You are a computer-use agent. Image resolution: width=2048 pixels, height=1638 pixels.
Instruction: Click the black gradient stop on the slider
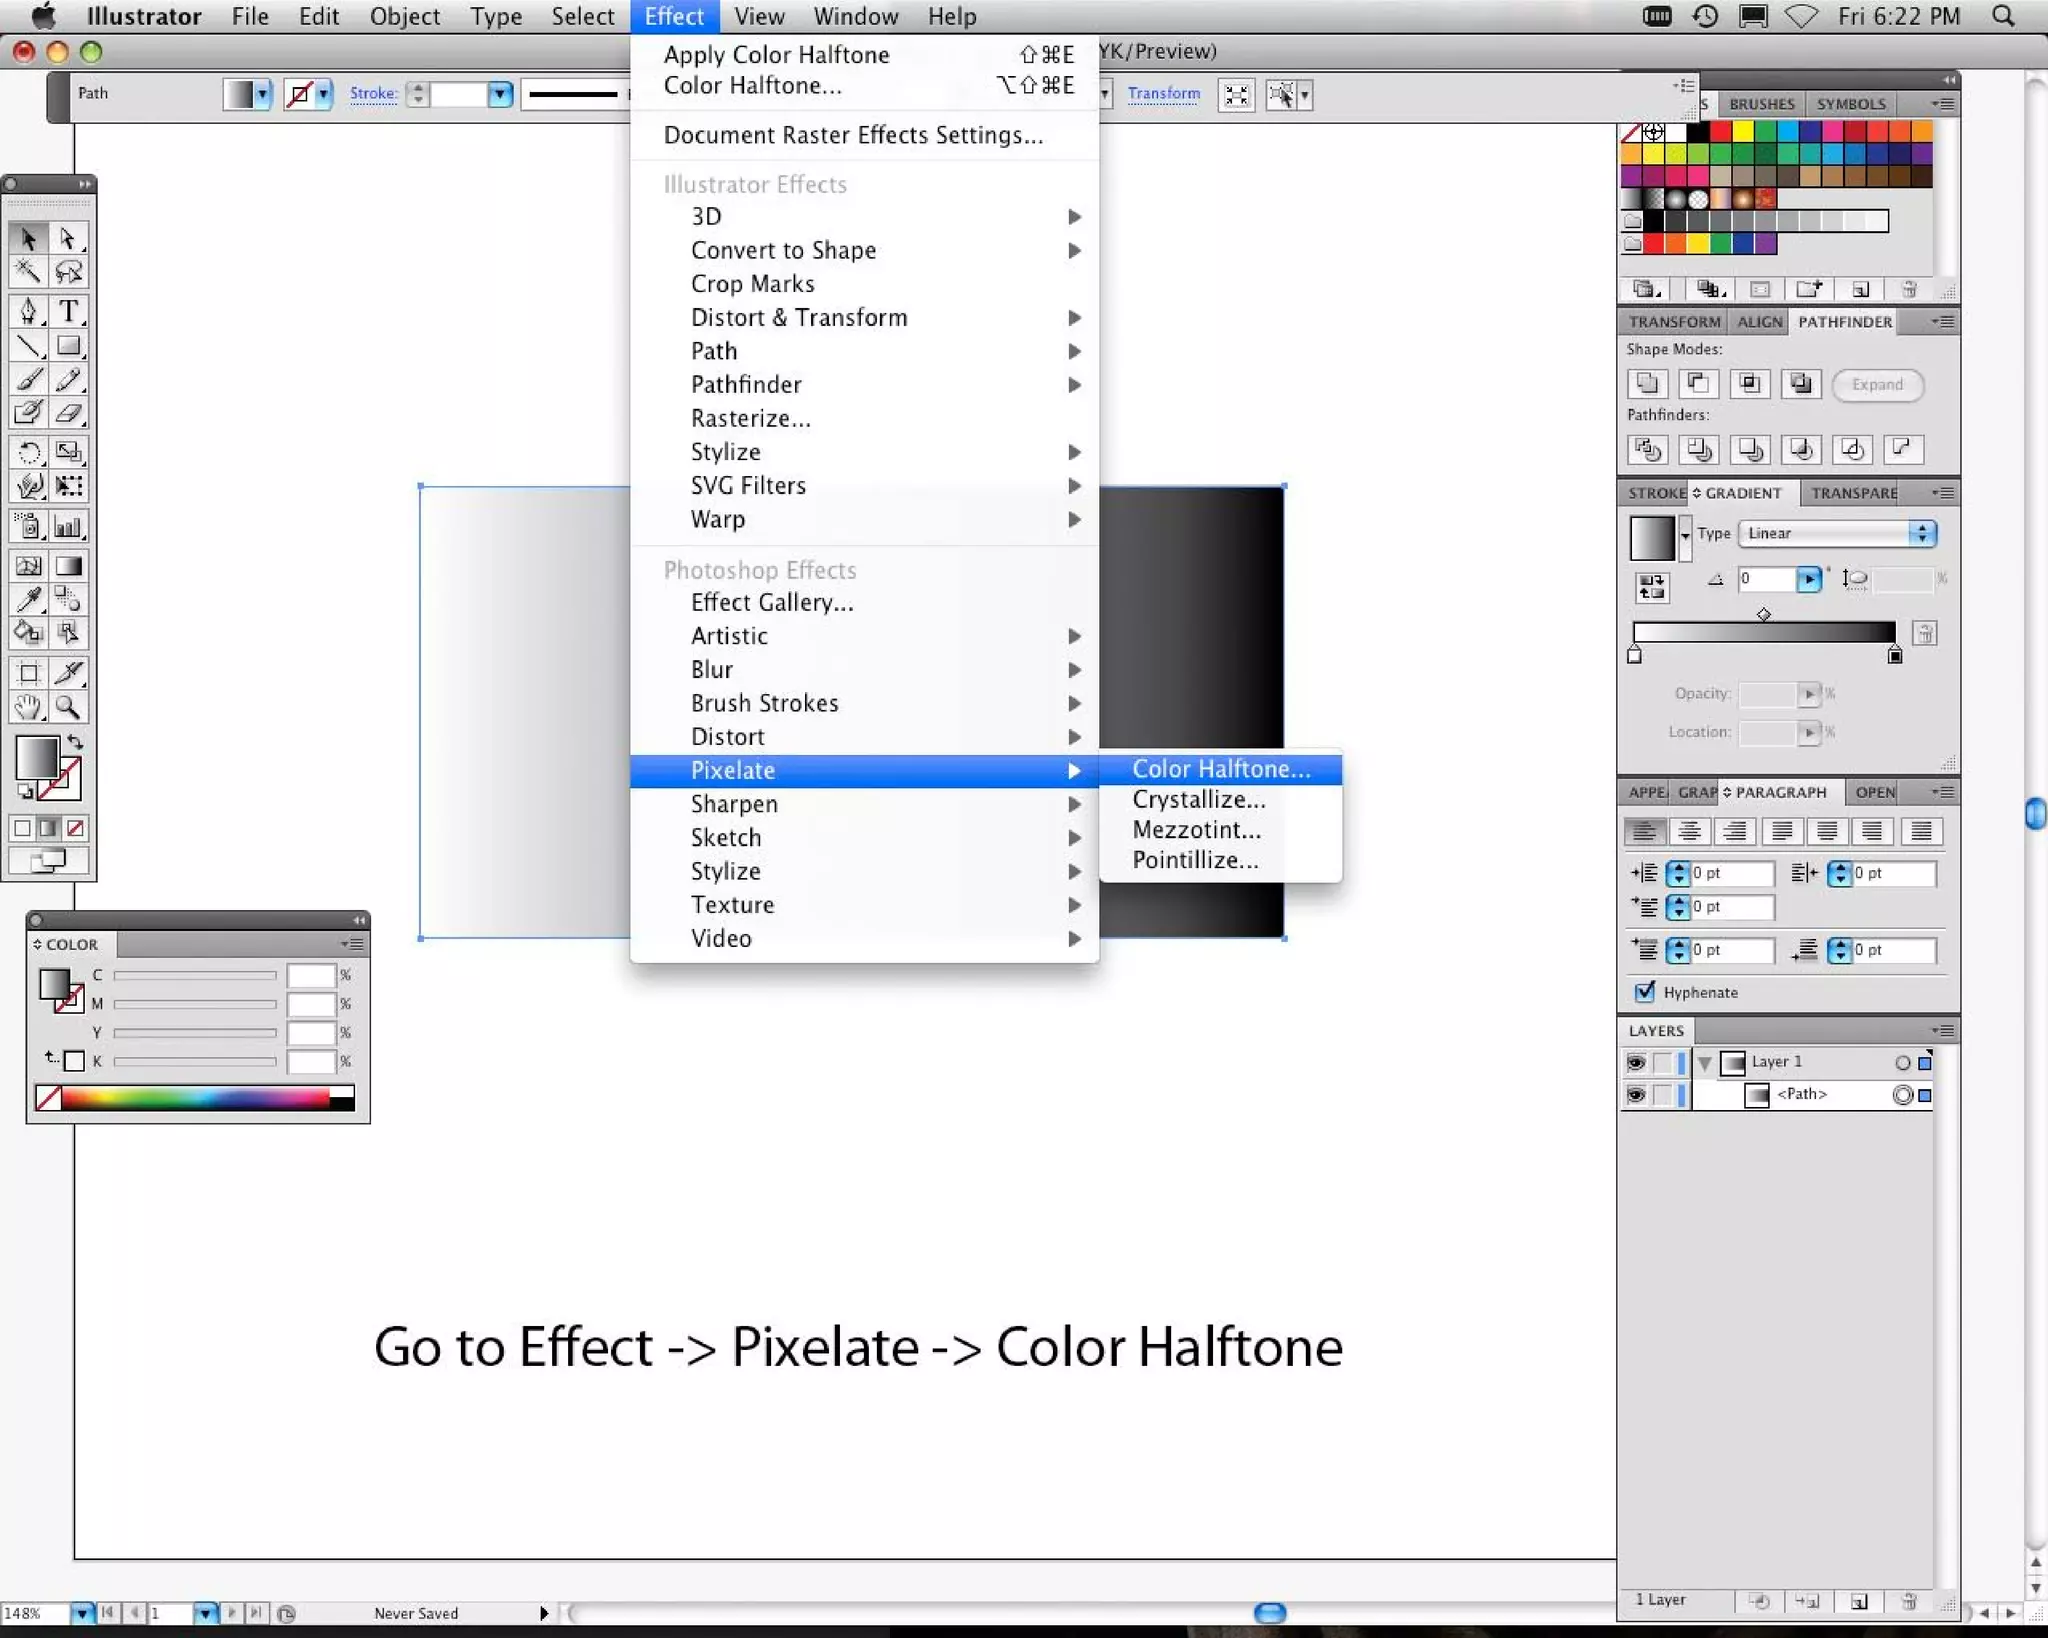point(1894,656)
